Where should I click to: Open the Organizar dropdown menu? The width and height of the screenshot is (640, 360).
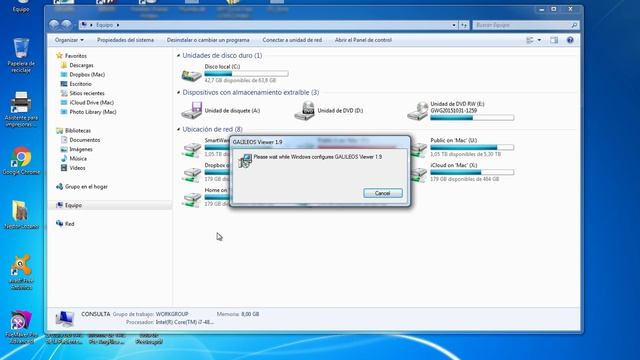(x=69, y=40)
